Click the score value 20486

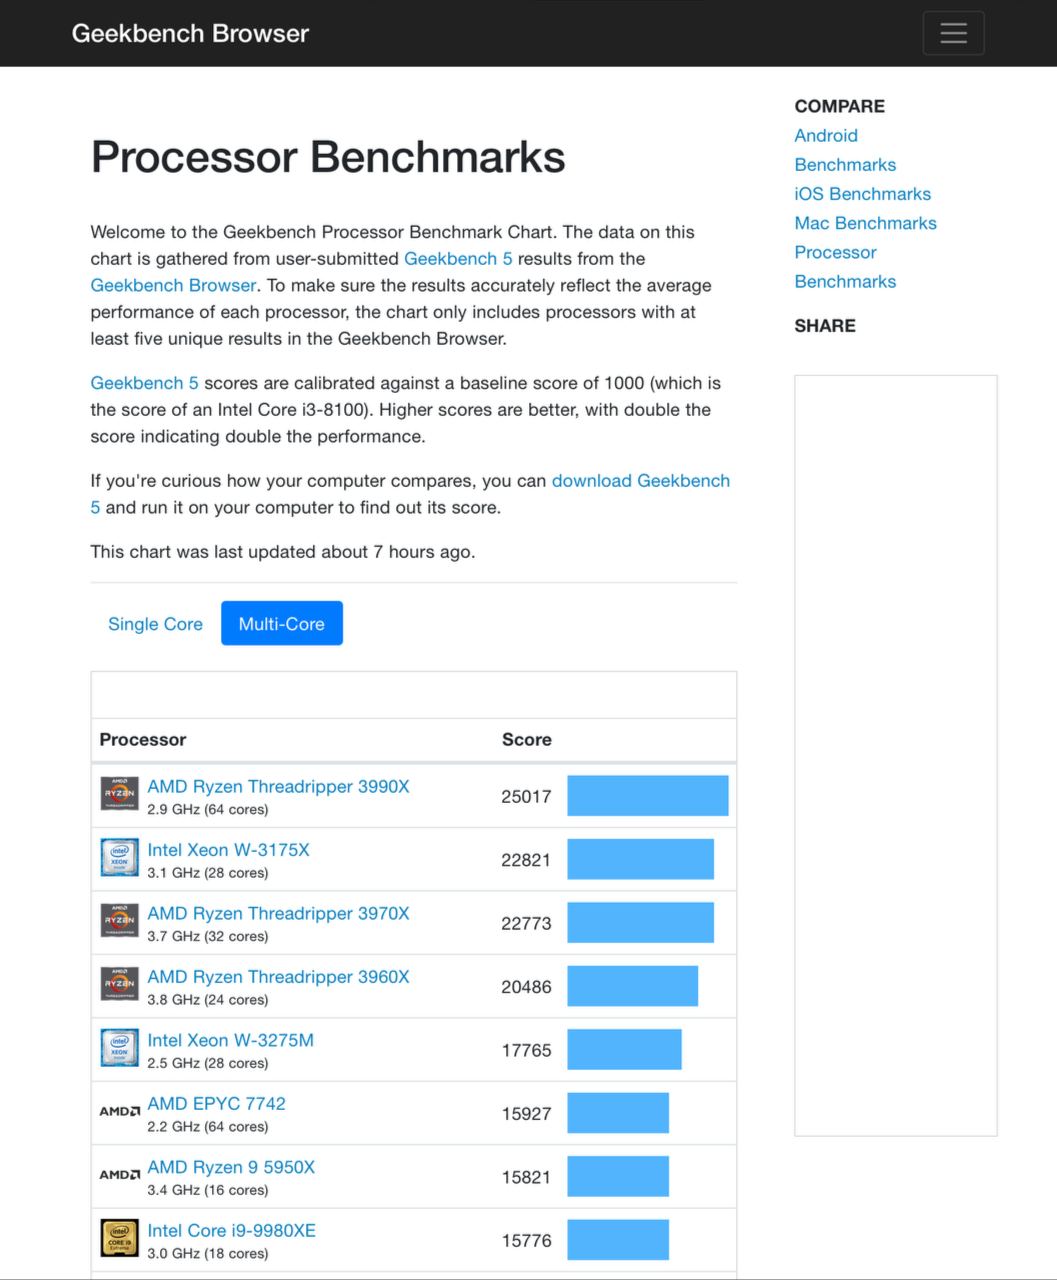pos(526,987)
